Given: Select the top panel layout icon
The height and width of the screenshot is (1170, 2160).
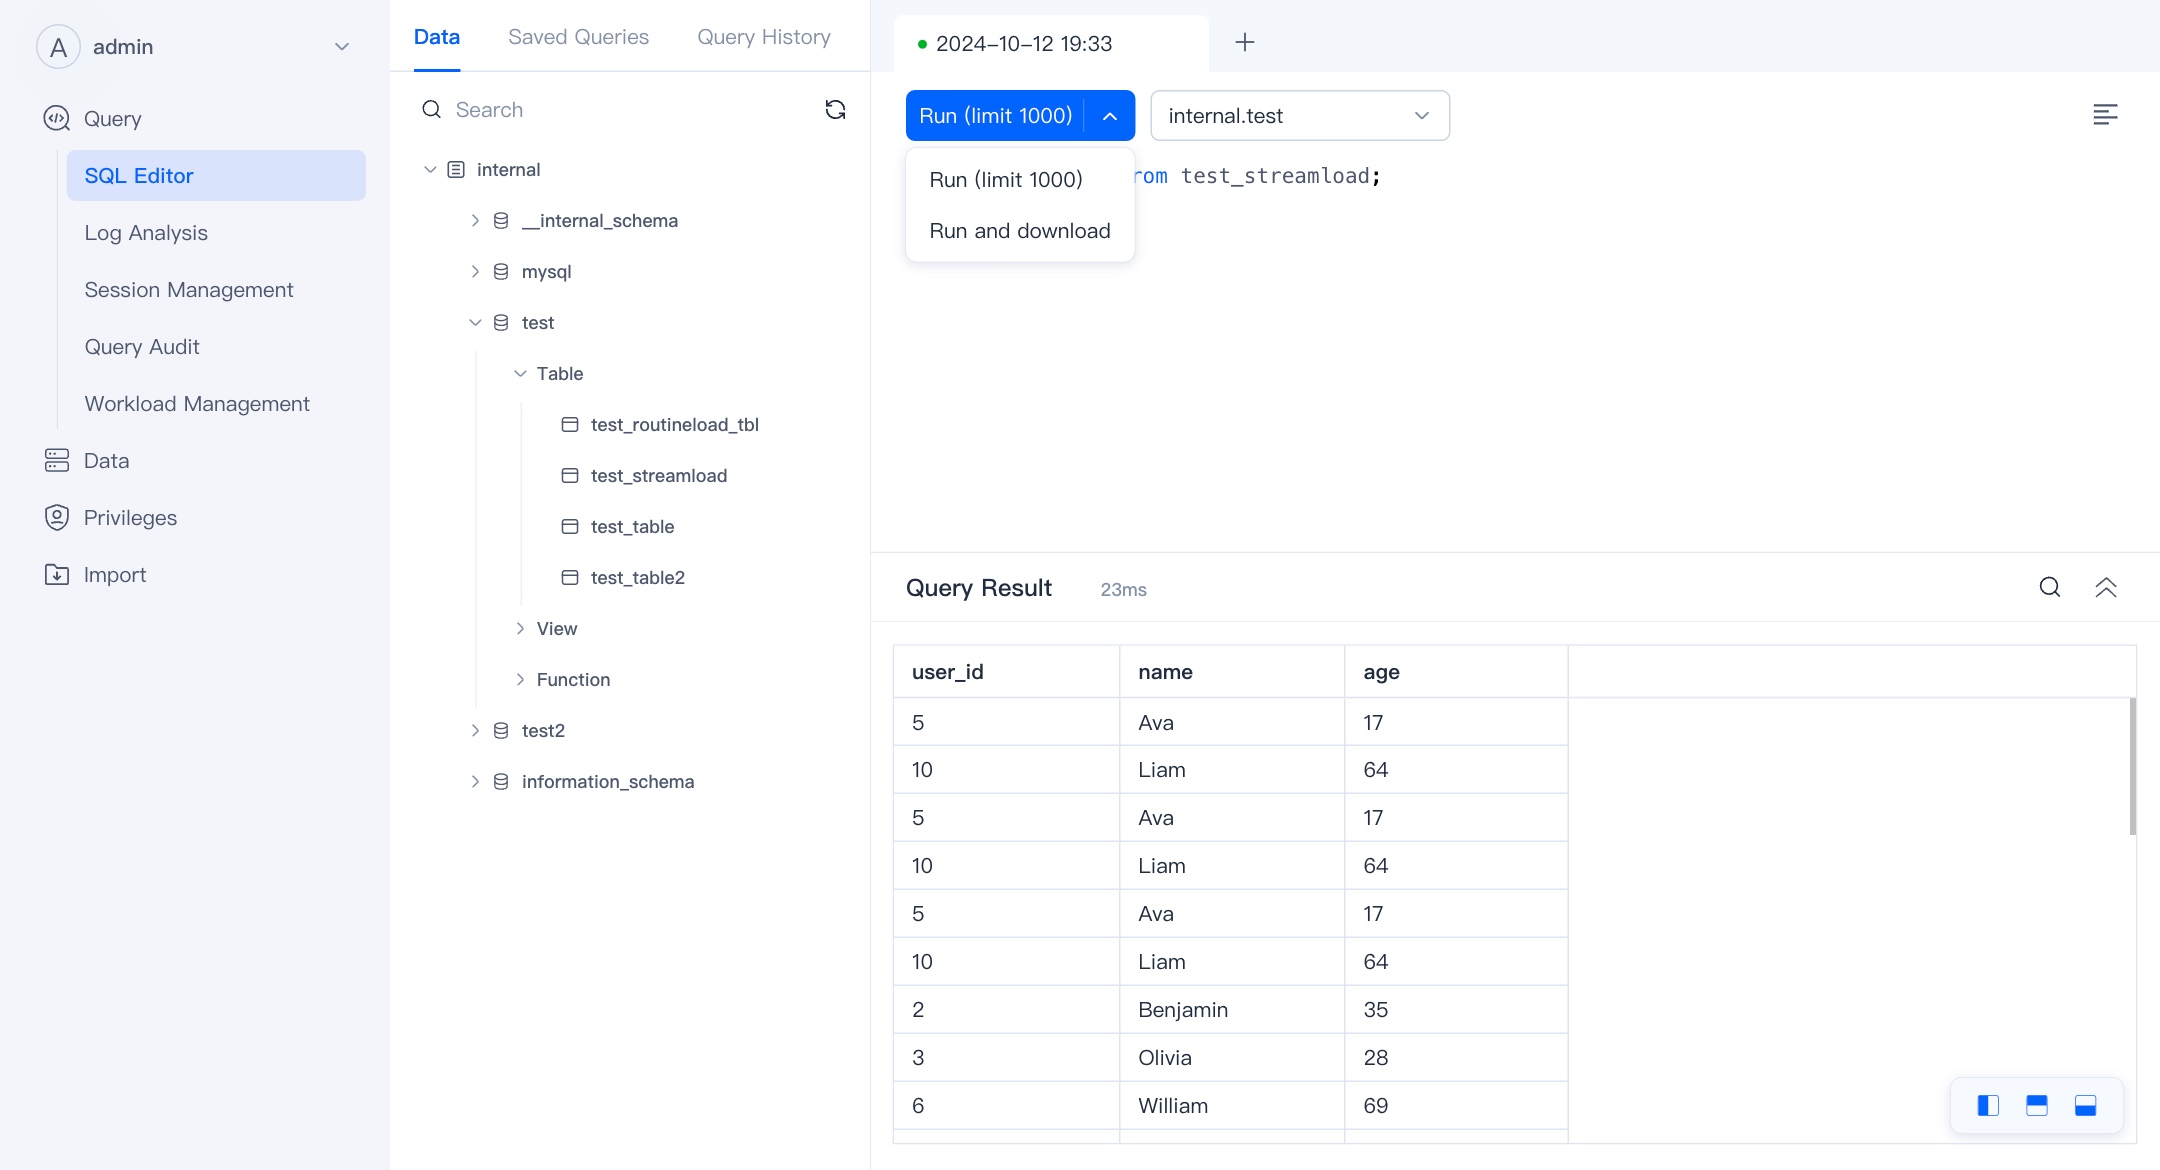Looking at the screenshot, I should tap(2036, 1105).
